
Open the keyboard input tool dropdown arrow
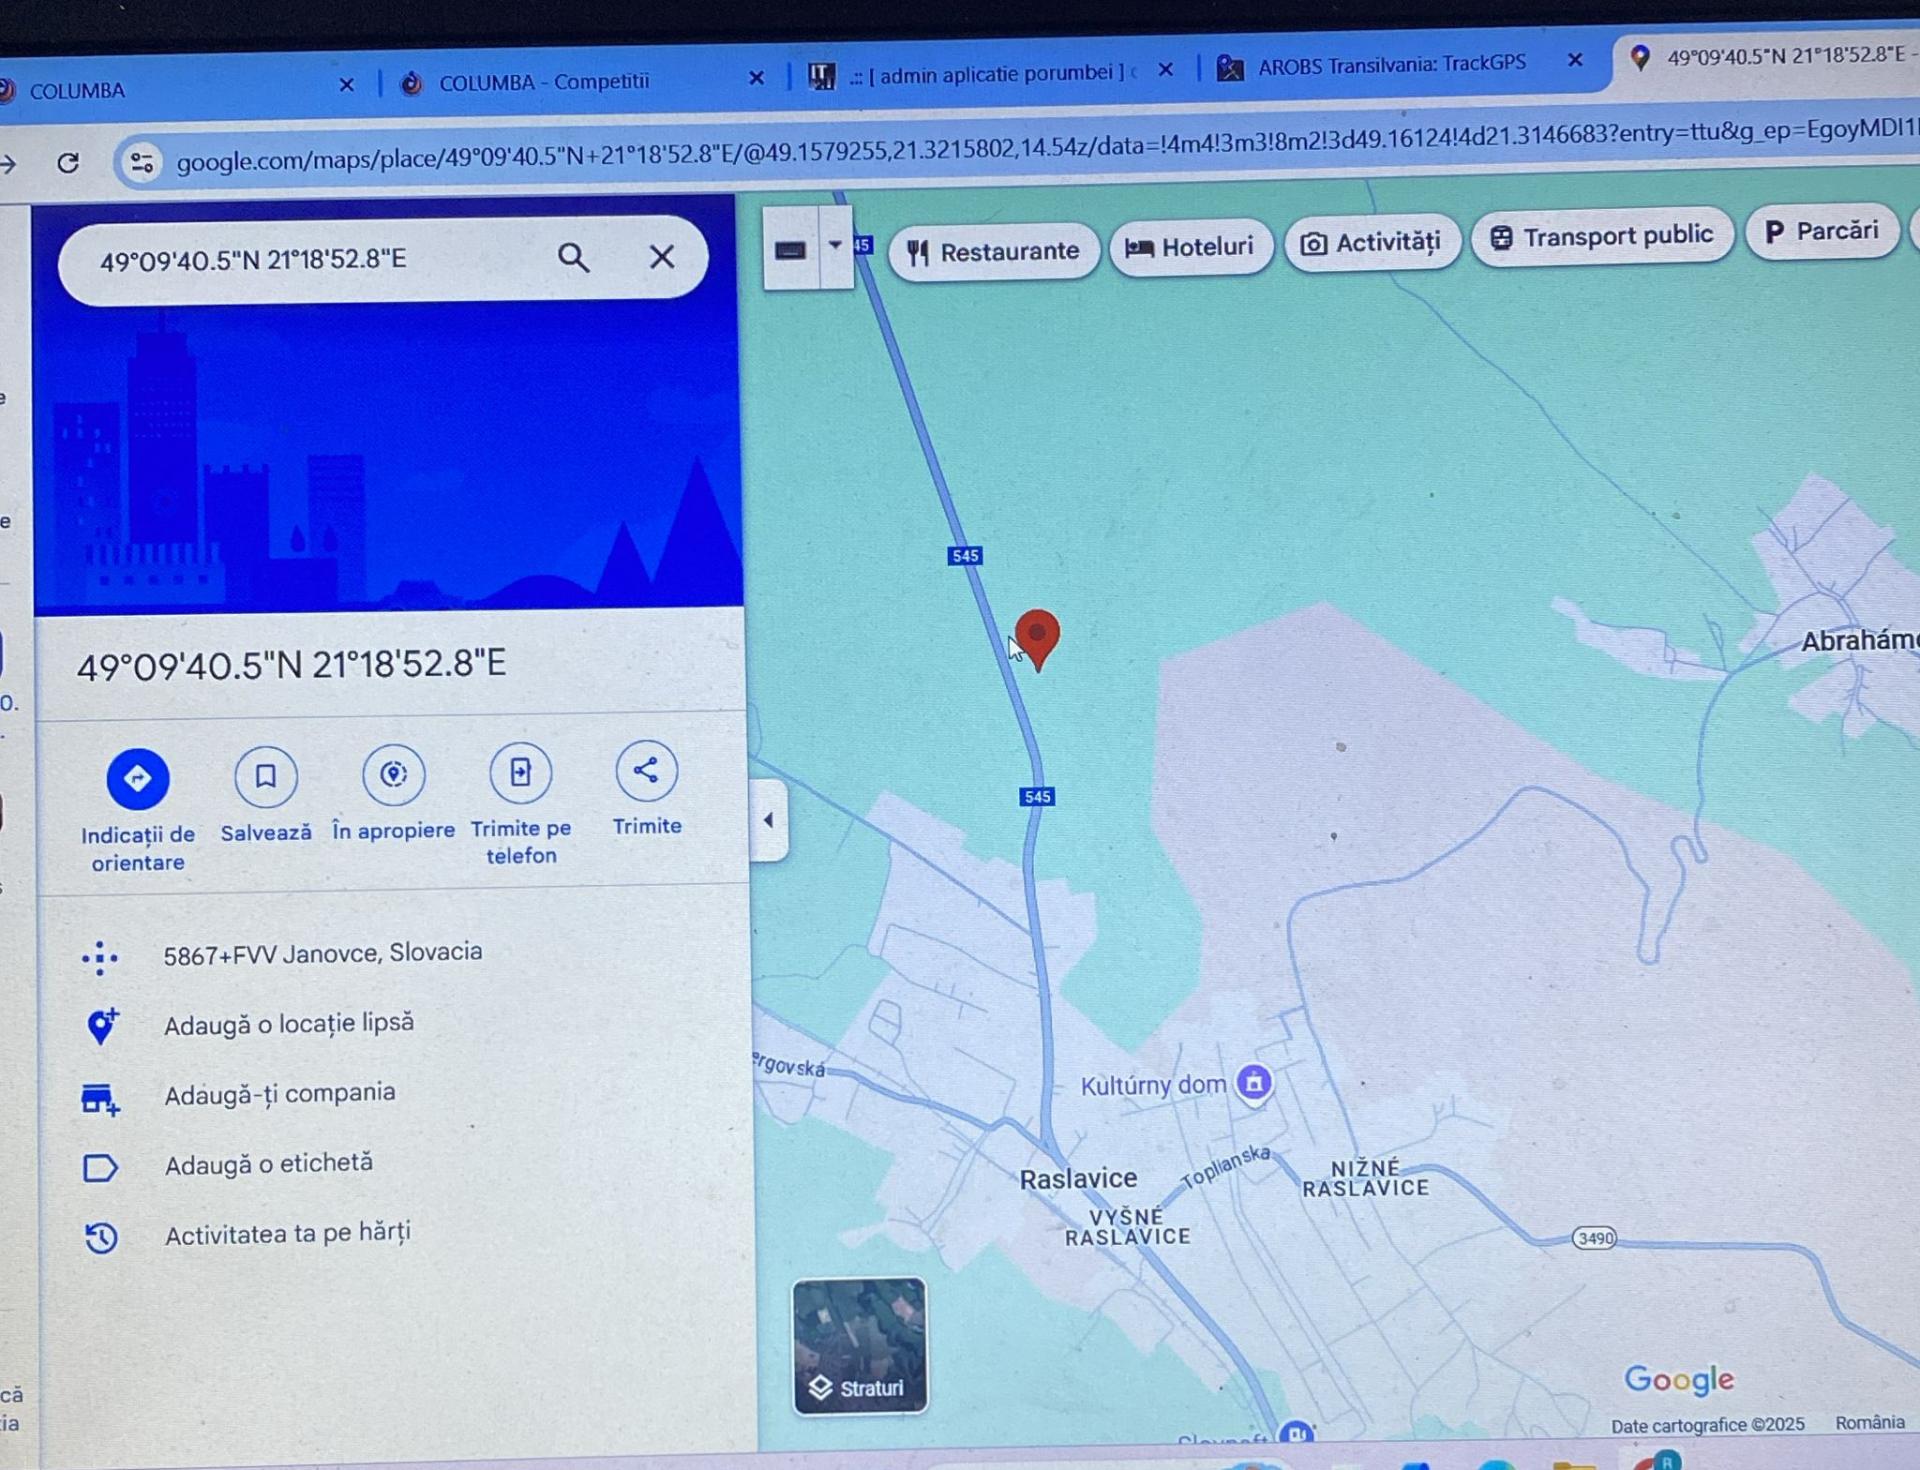835,246
